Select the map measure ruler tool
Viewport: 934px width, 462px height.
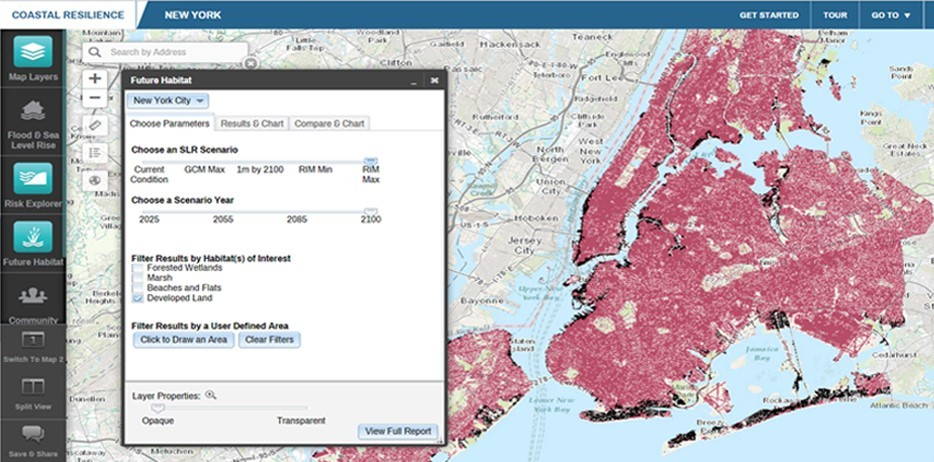95,126
